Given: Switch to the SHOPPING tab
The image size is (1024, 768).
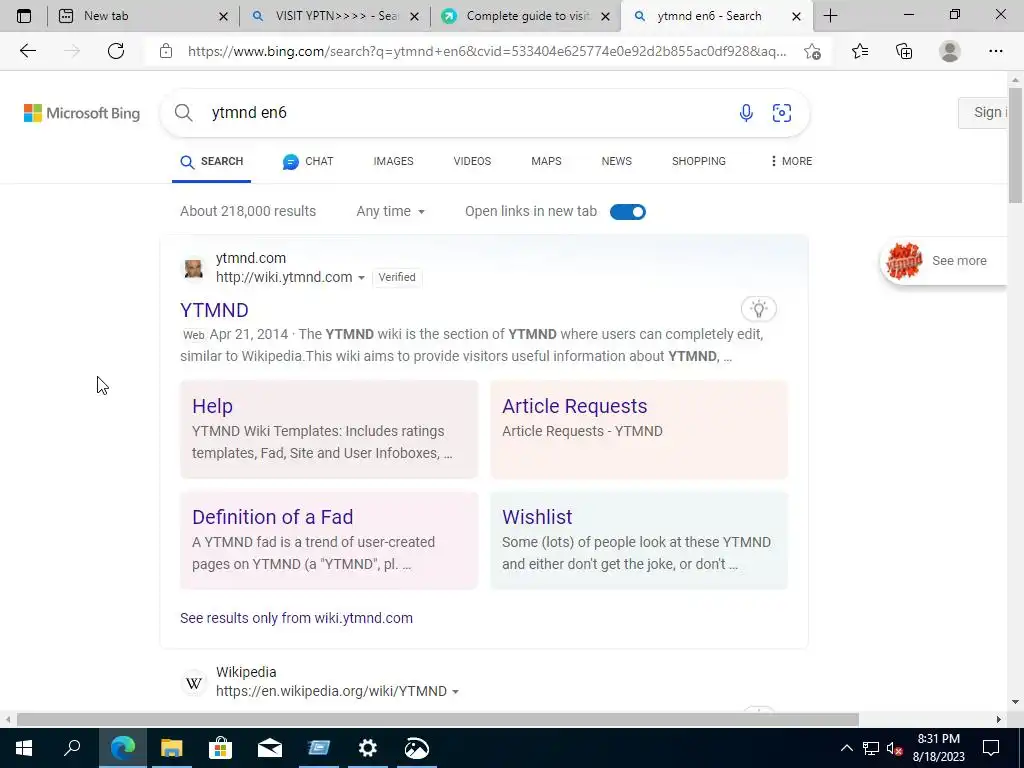Looking at the screenshot, I should 699,161.
